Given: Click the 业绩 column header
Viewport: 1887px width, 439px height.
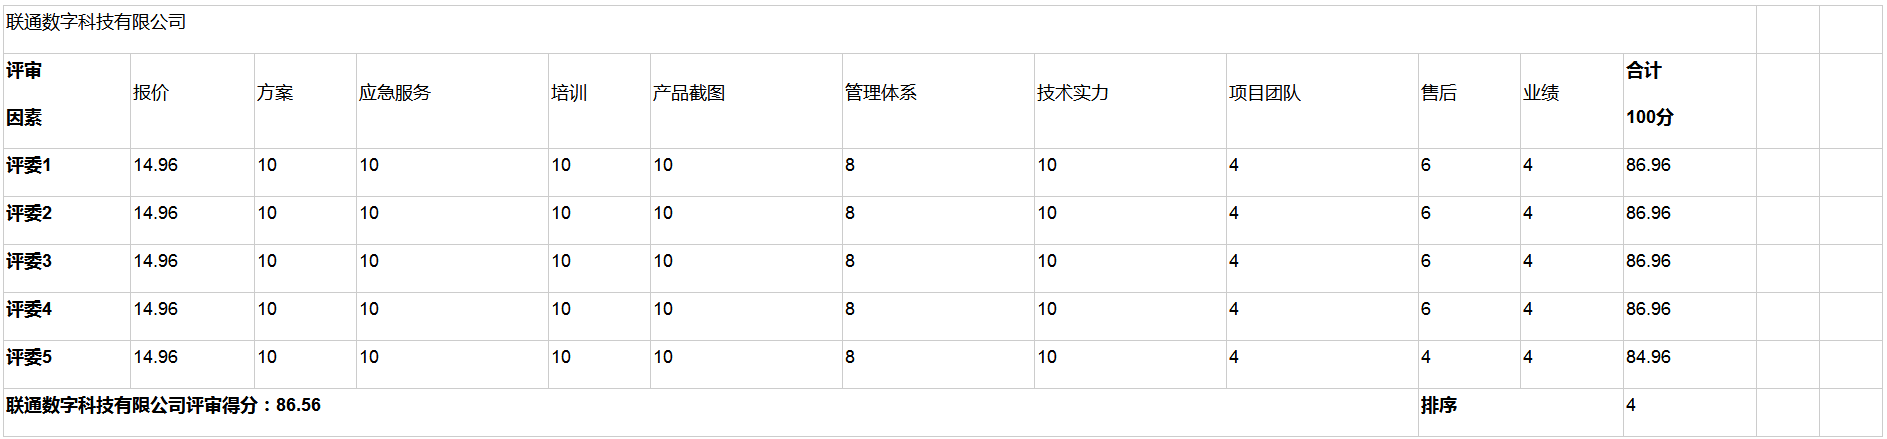Looking at the screenshot, I should [x=1541, y=93].
